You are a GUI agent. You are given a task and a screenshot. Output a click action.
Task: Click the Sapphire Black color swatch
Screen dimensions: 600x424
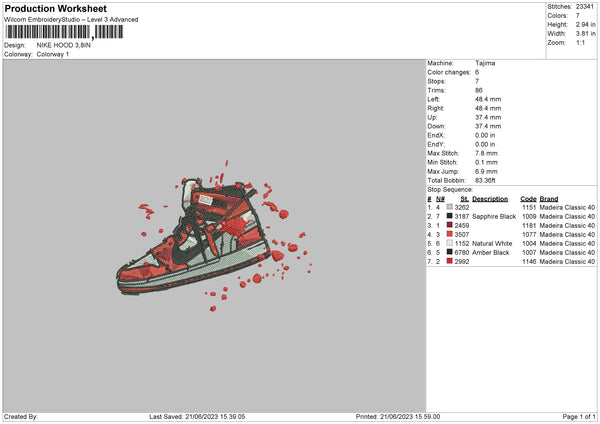[x=450, y=216]
